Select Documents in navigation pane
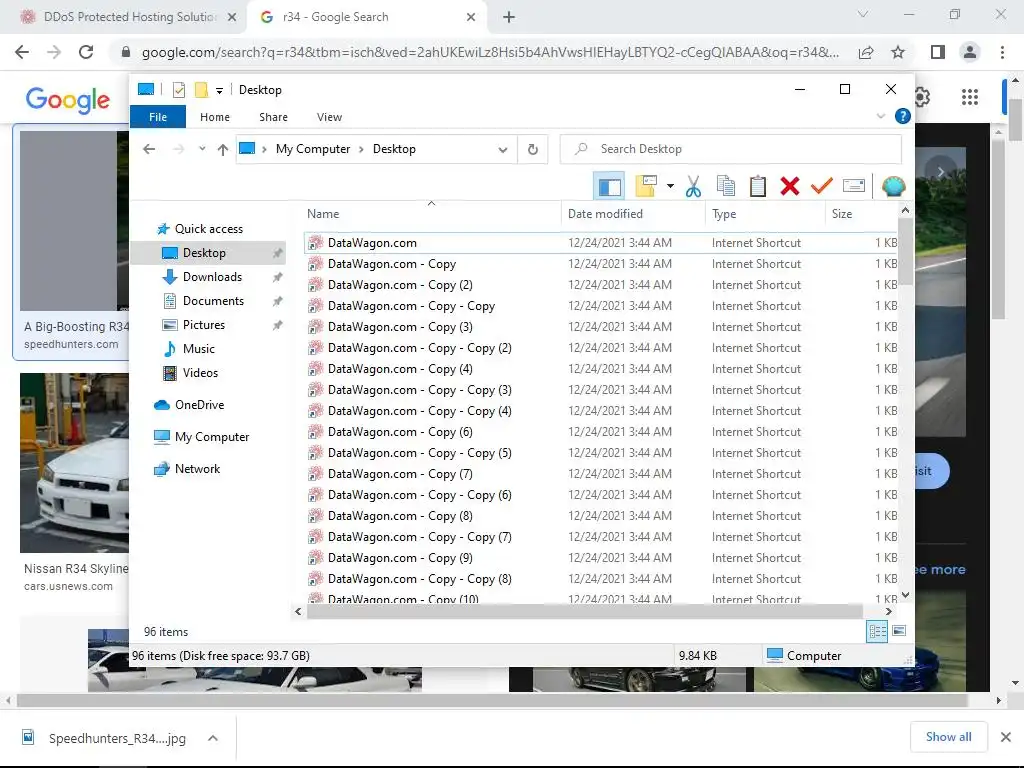 (x=213, y=301)
